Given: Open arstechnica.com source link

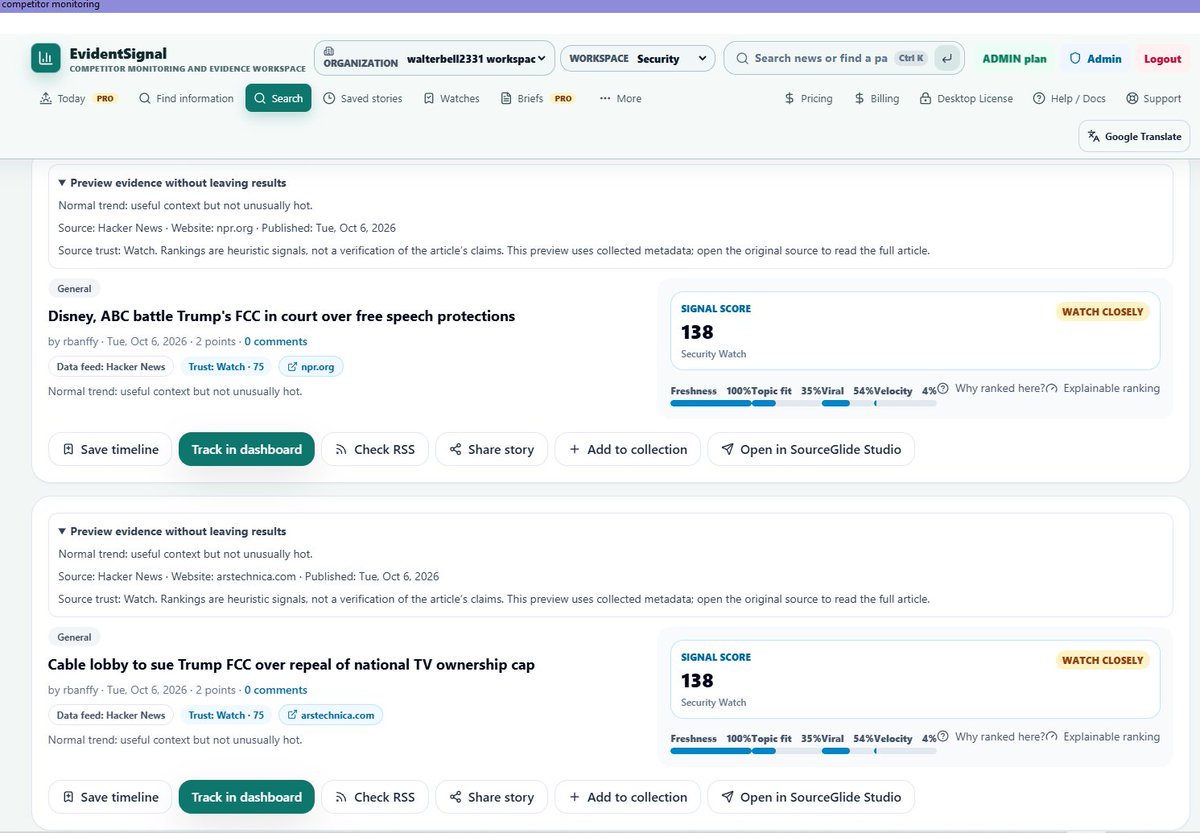Looking at the screenshot, I should click(x=330, y=715).
